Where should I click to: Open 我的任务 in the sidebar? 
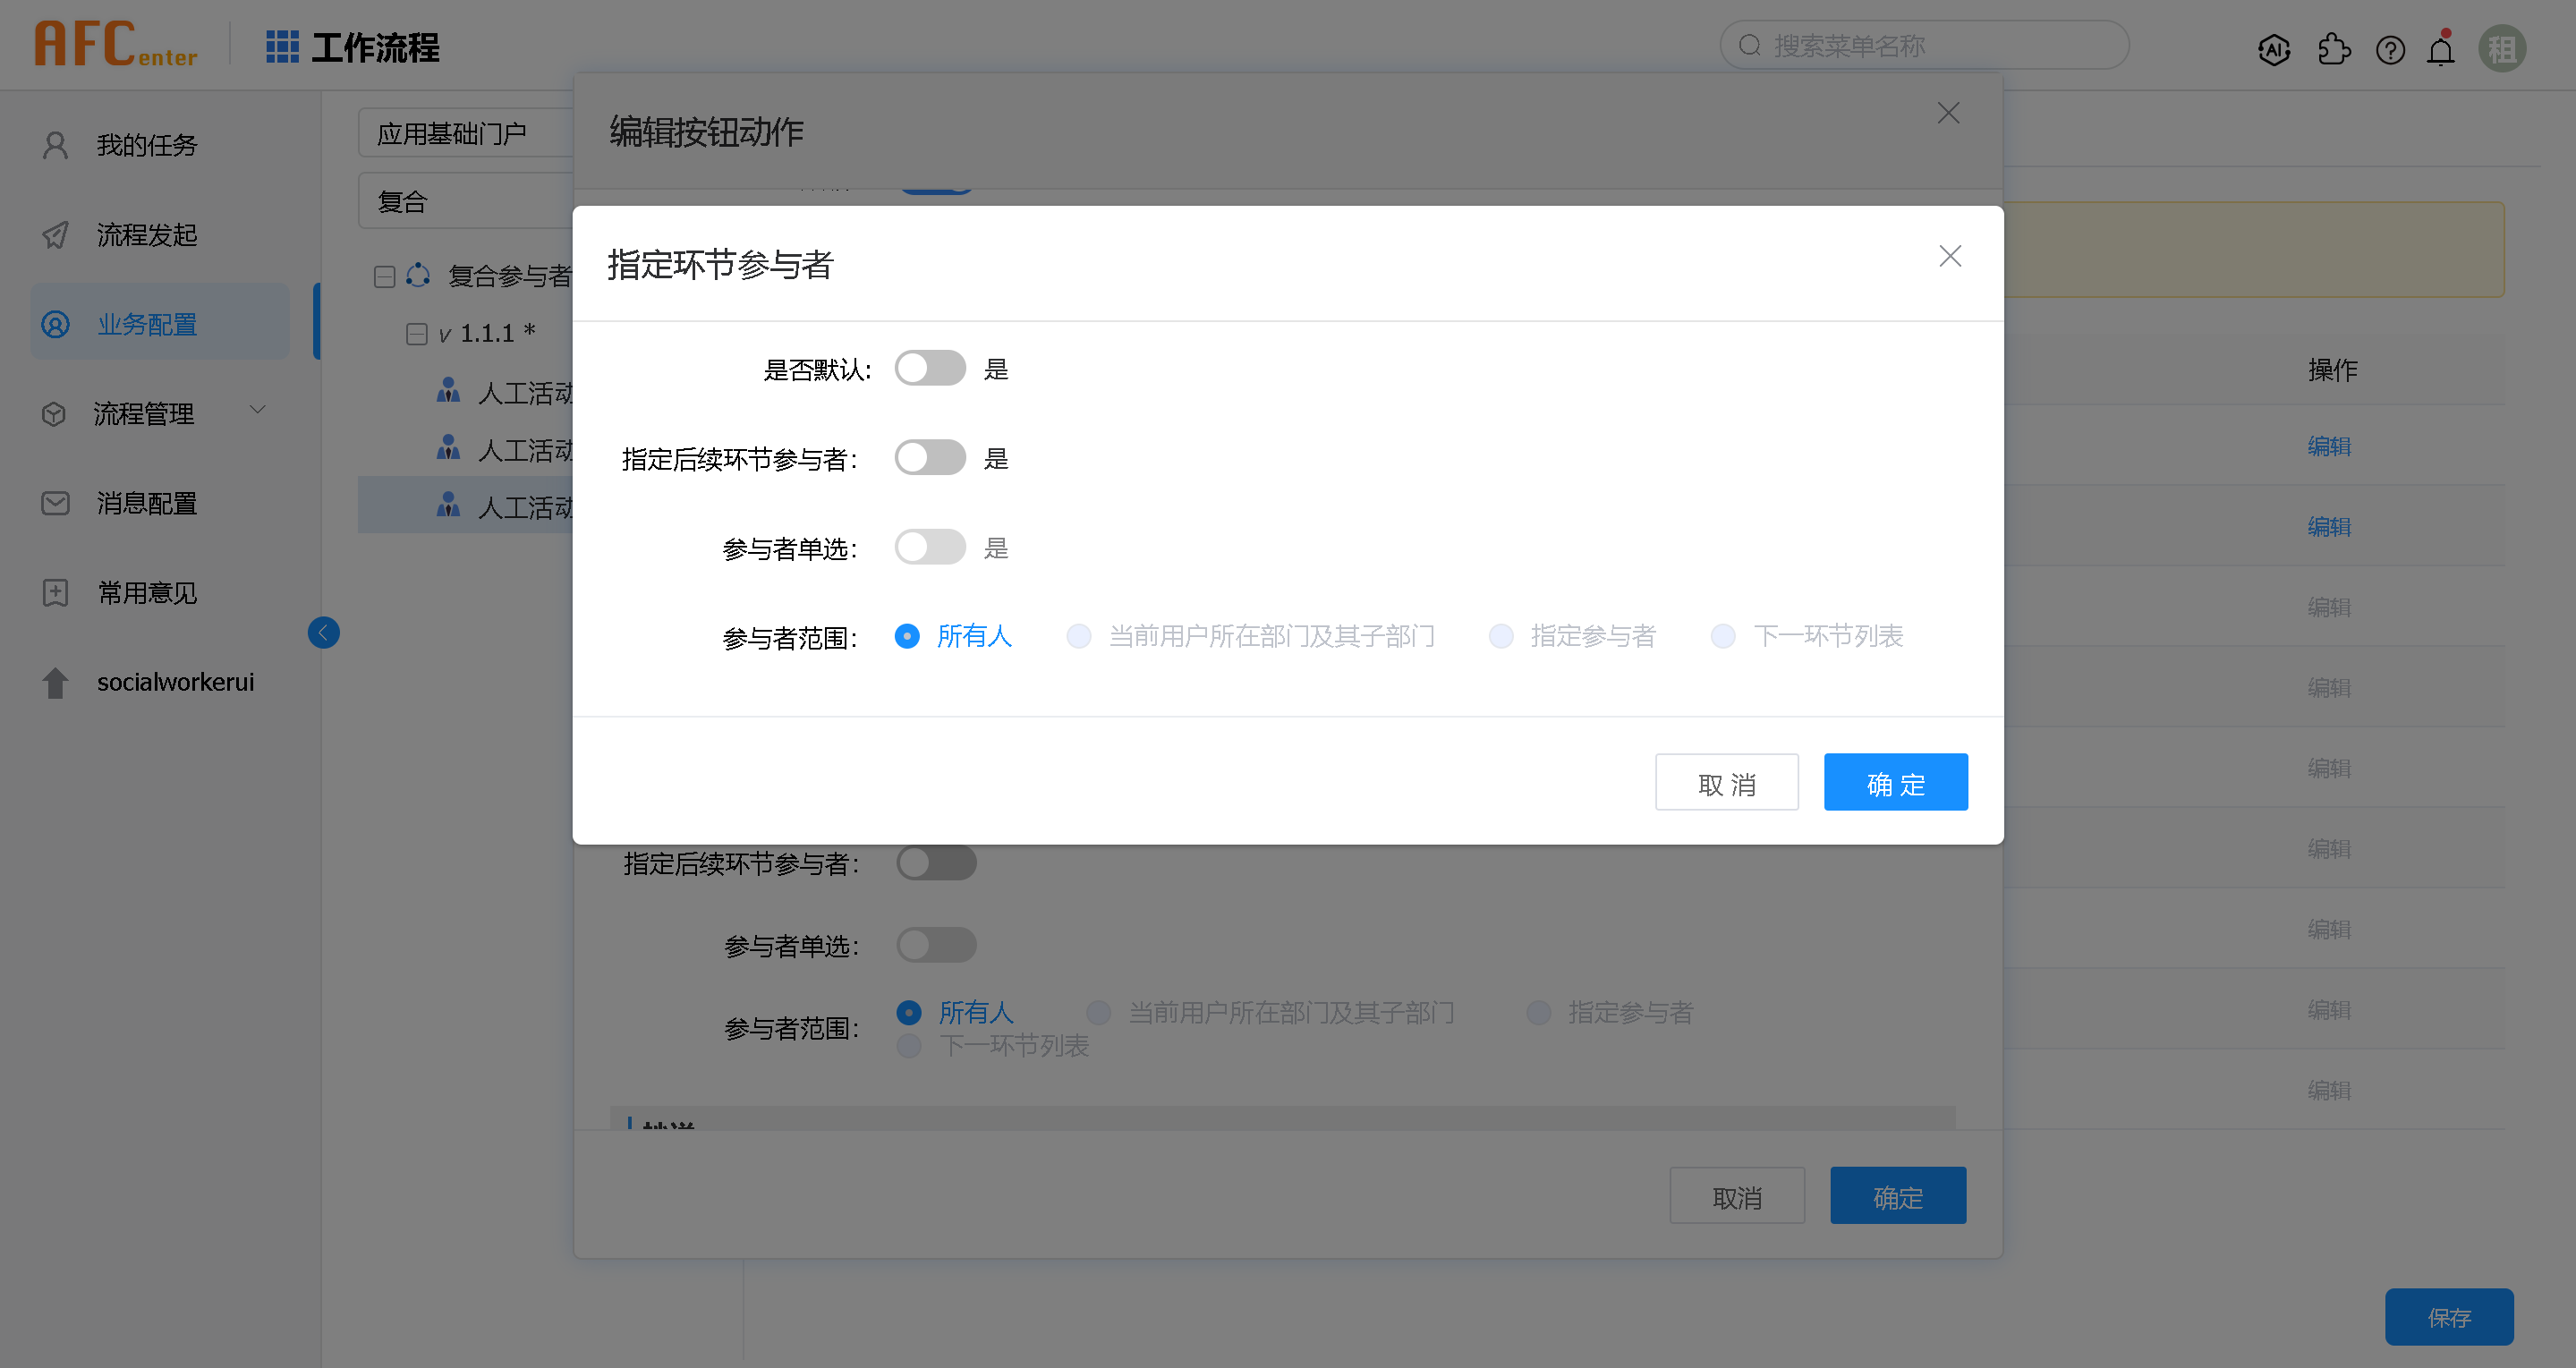click(x=146, y=145)
